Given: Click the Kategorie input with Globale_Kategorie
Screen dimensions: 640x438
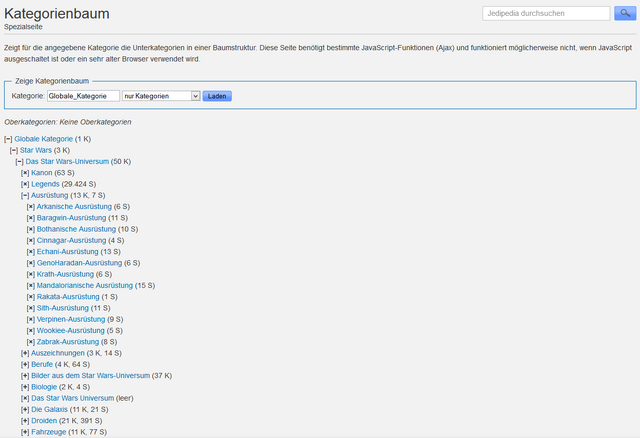Looking at the screenshot, I should point(83,96).
